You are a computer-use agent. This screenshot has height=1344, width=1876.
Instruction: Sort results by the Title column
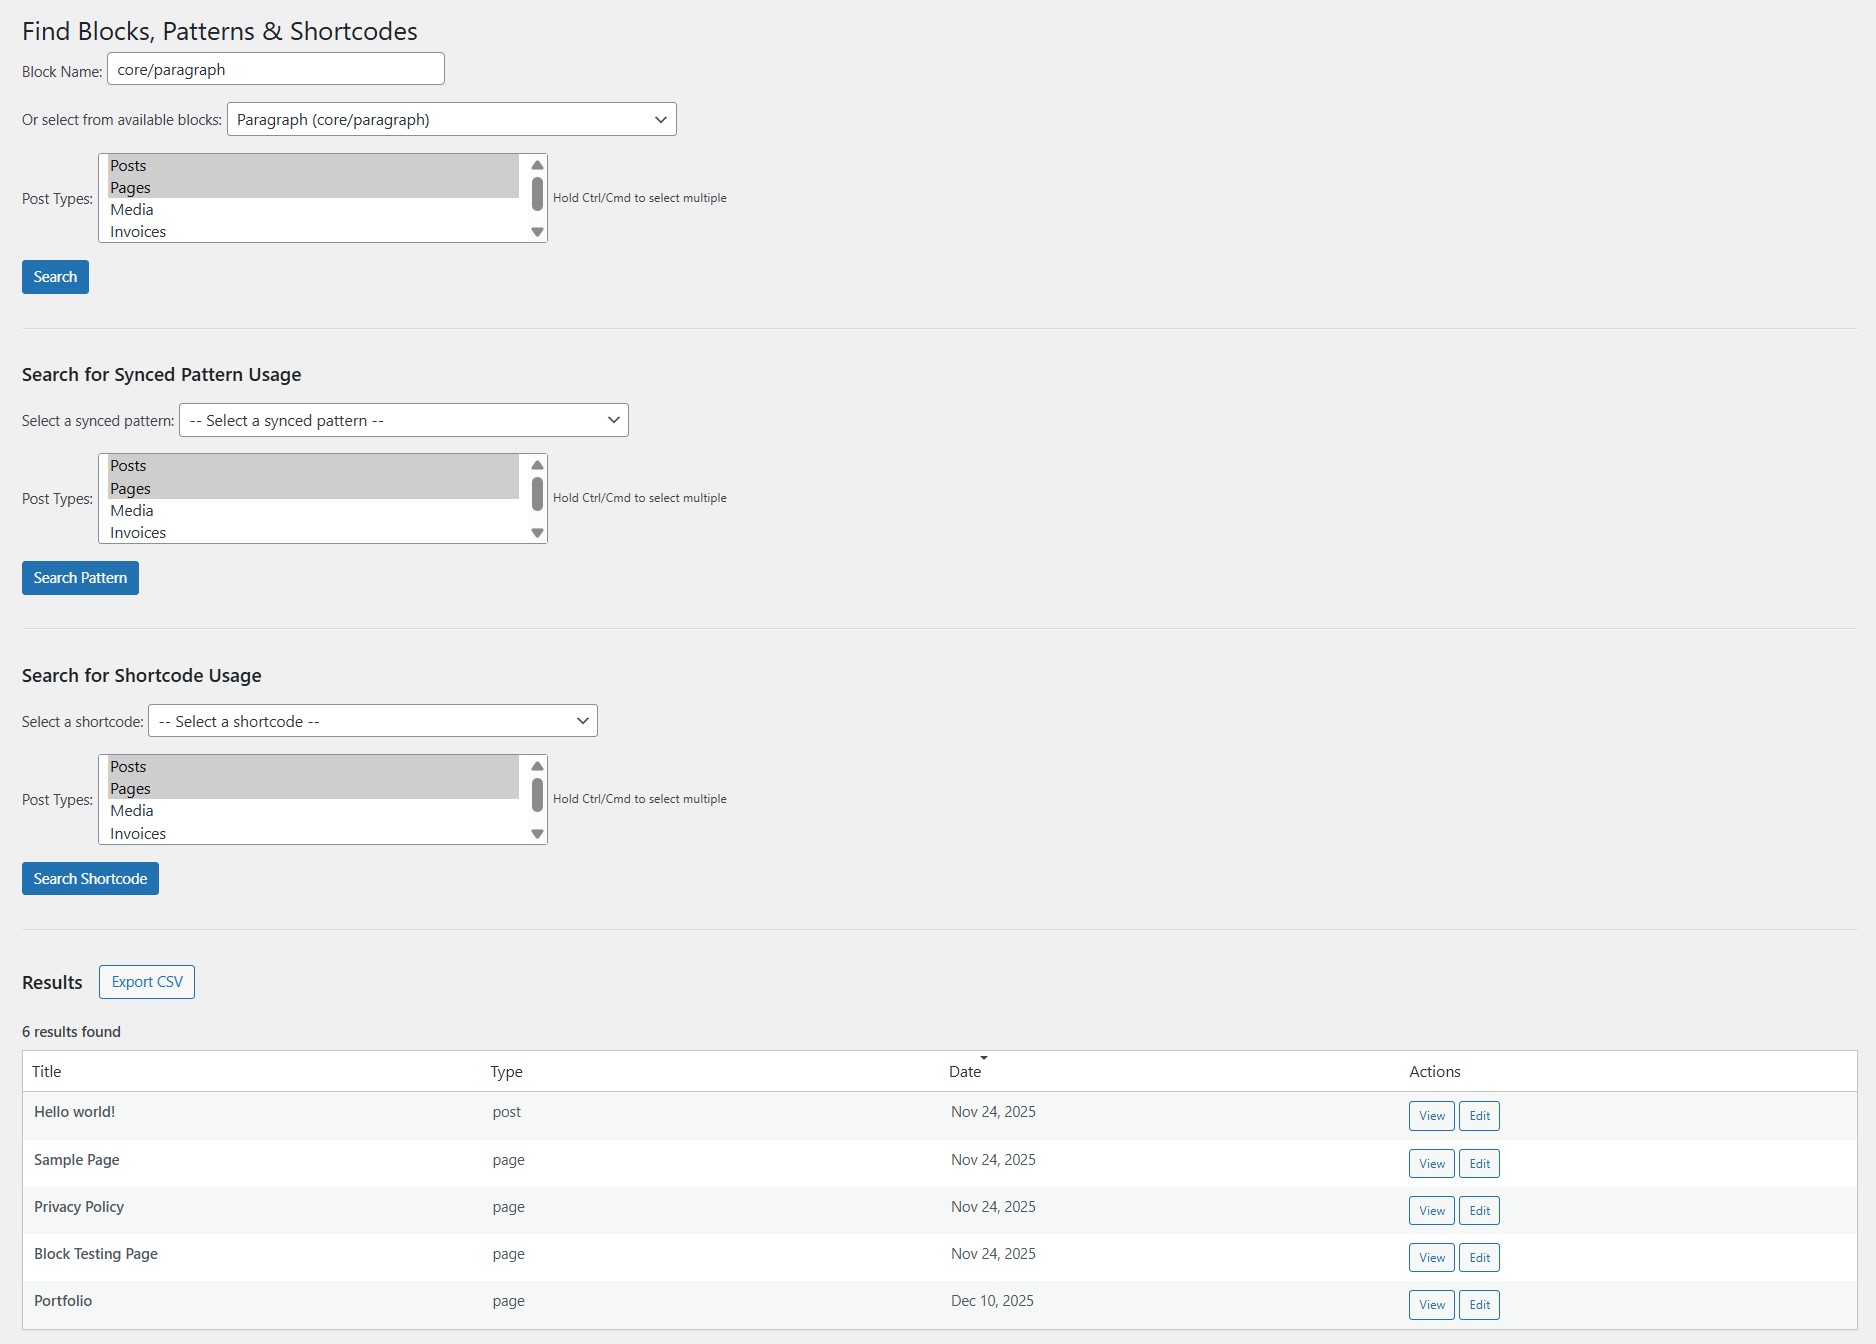pyautogui.click(x=46, y=1072)
